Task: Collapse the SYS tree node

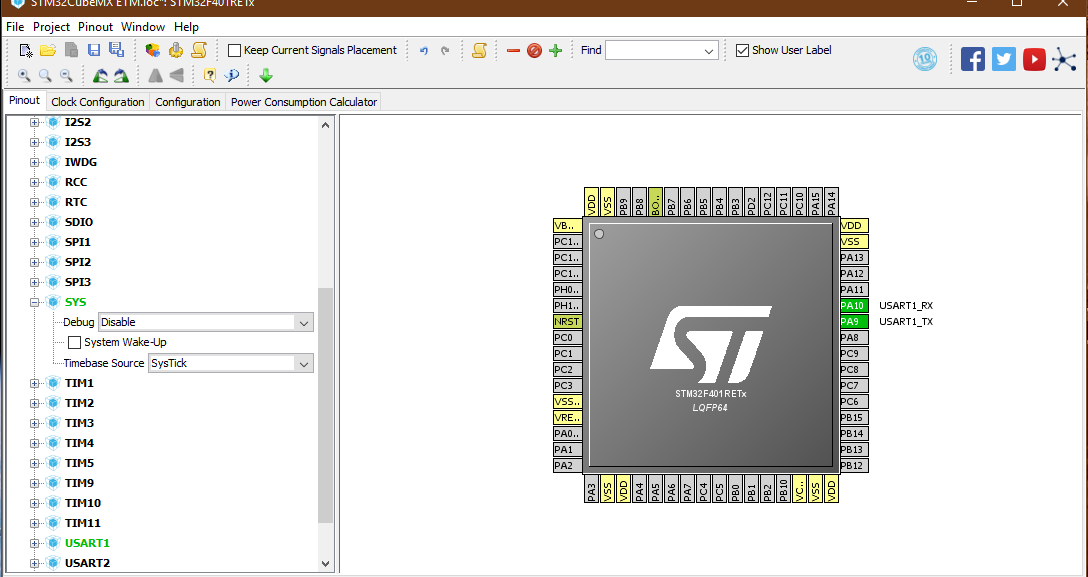Action: (34, 302)
